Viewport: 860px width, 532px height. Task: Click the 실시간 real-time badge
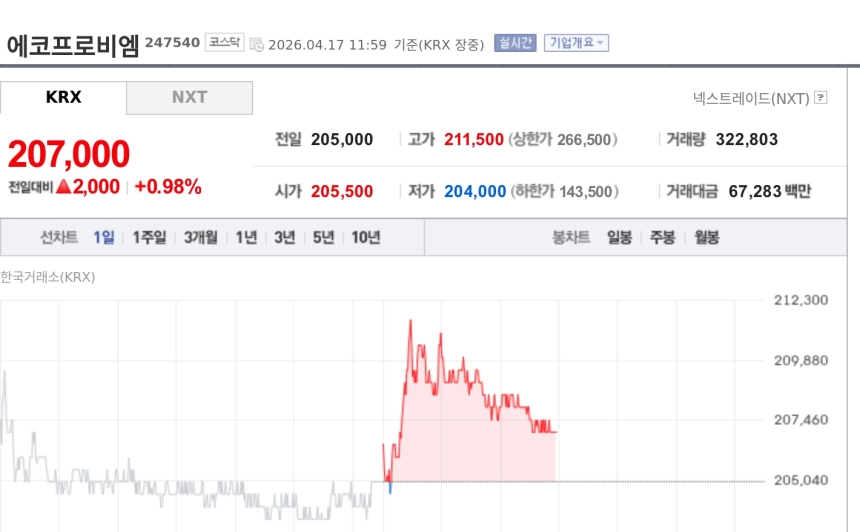[515, 43]
